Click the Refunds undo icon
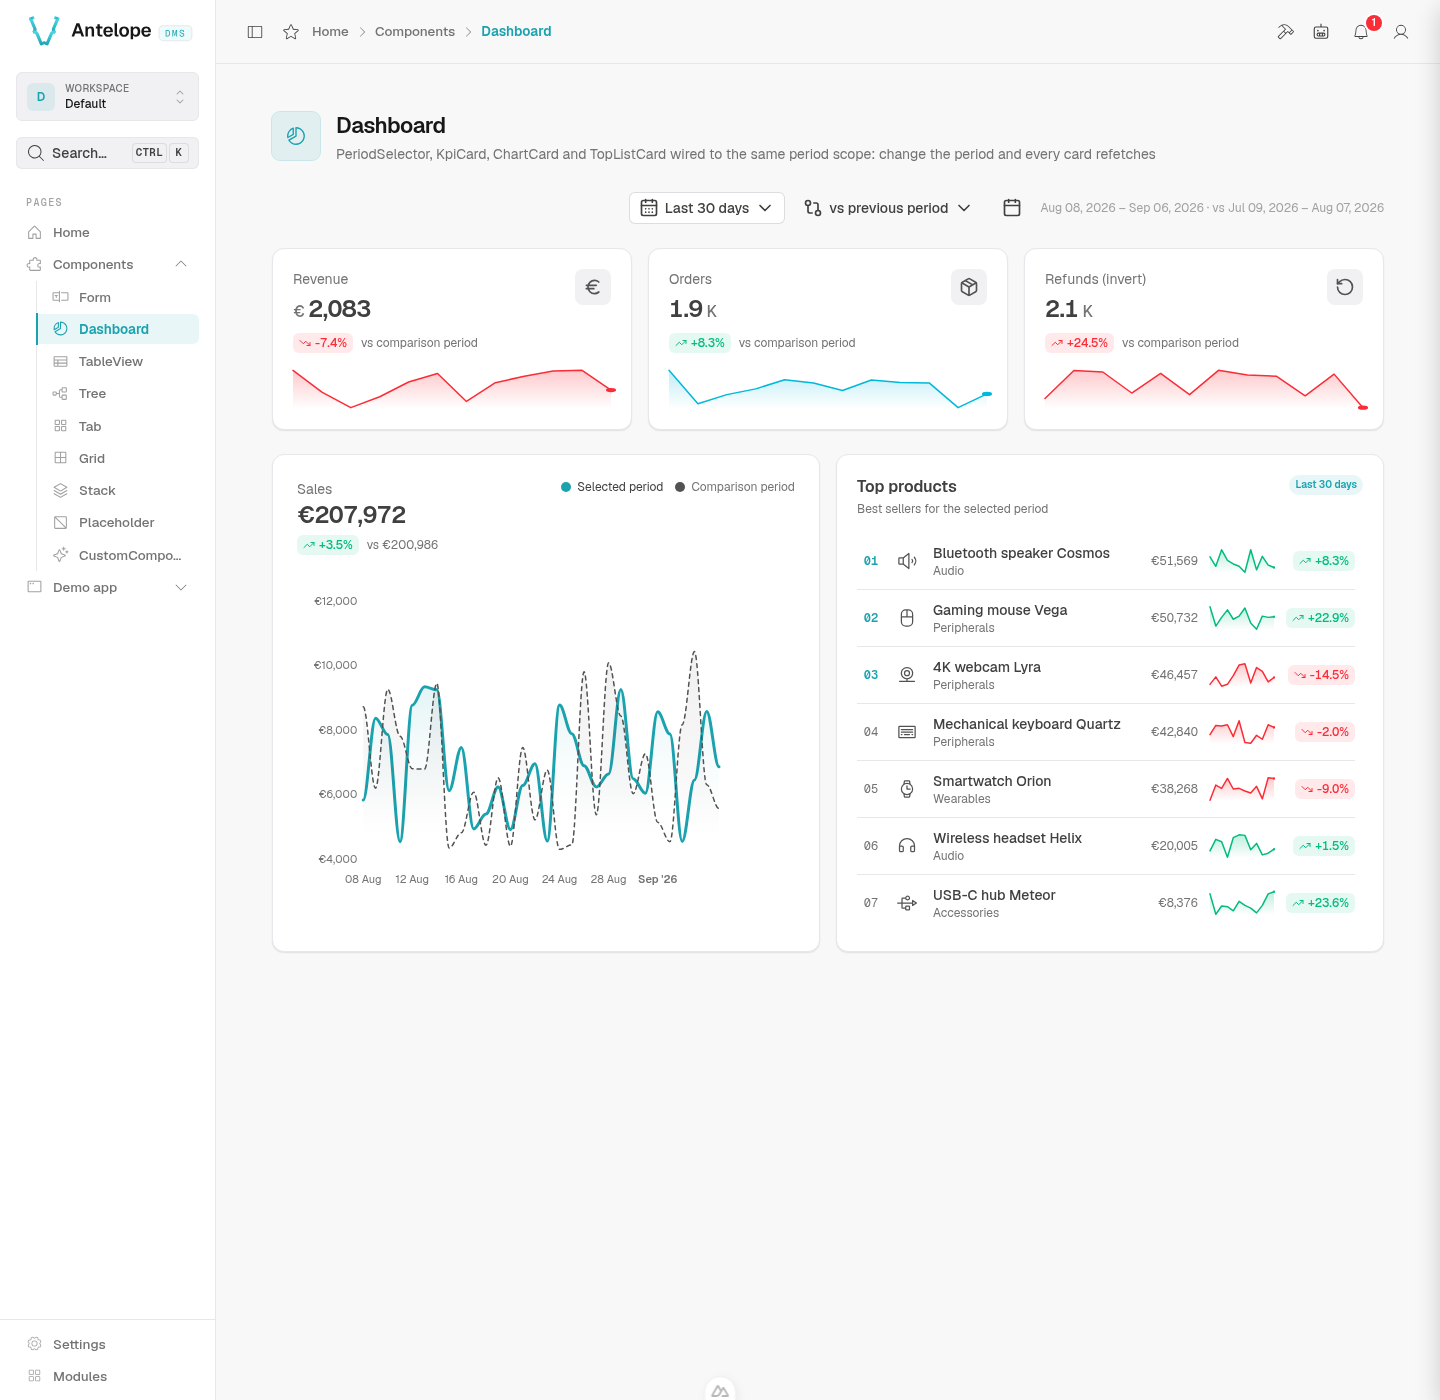This screenshot has width=1440, height=1400. pyautogui.click(x=1345, y=287)
